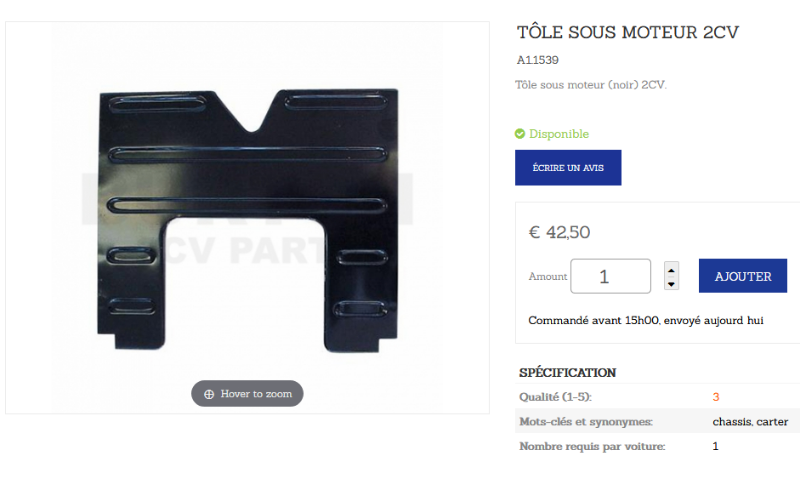Click the chassis, carter keywords text
Image resolution: width=800 pixels, height=490 pixels.
(750, 422)
